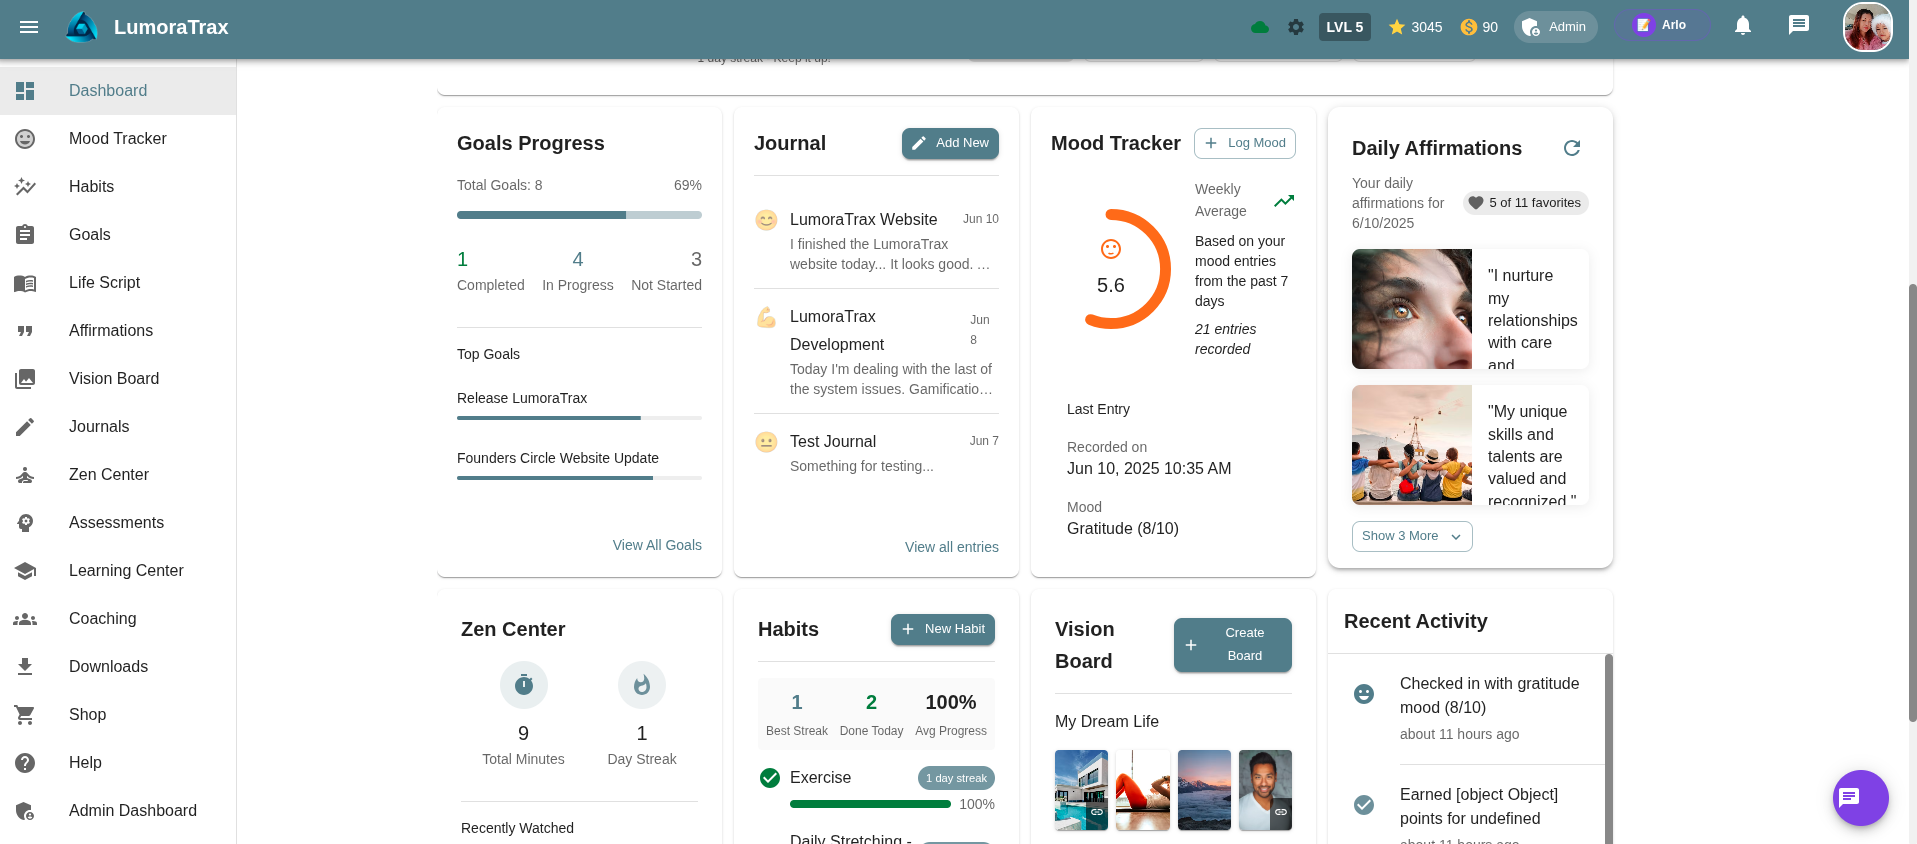Click the Learning Center graduation cap icon
1917x844 pixels.
[25, 571]
